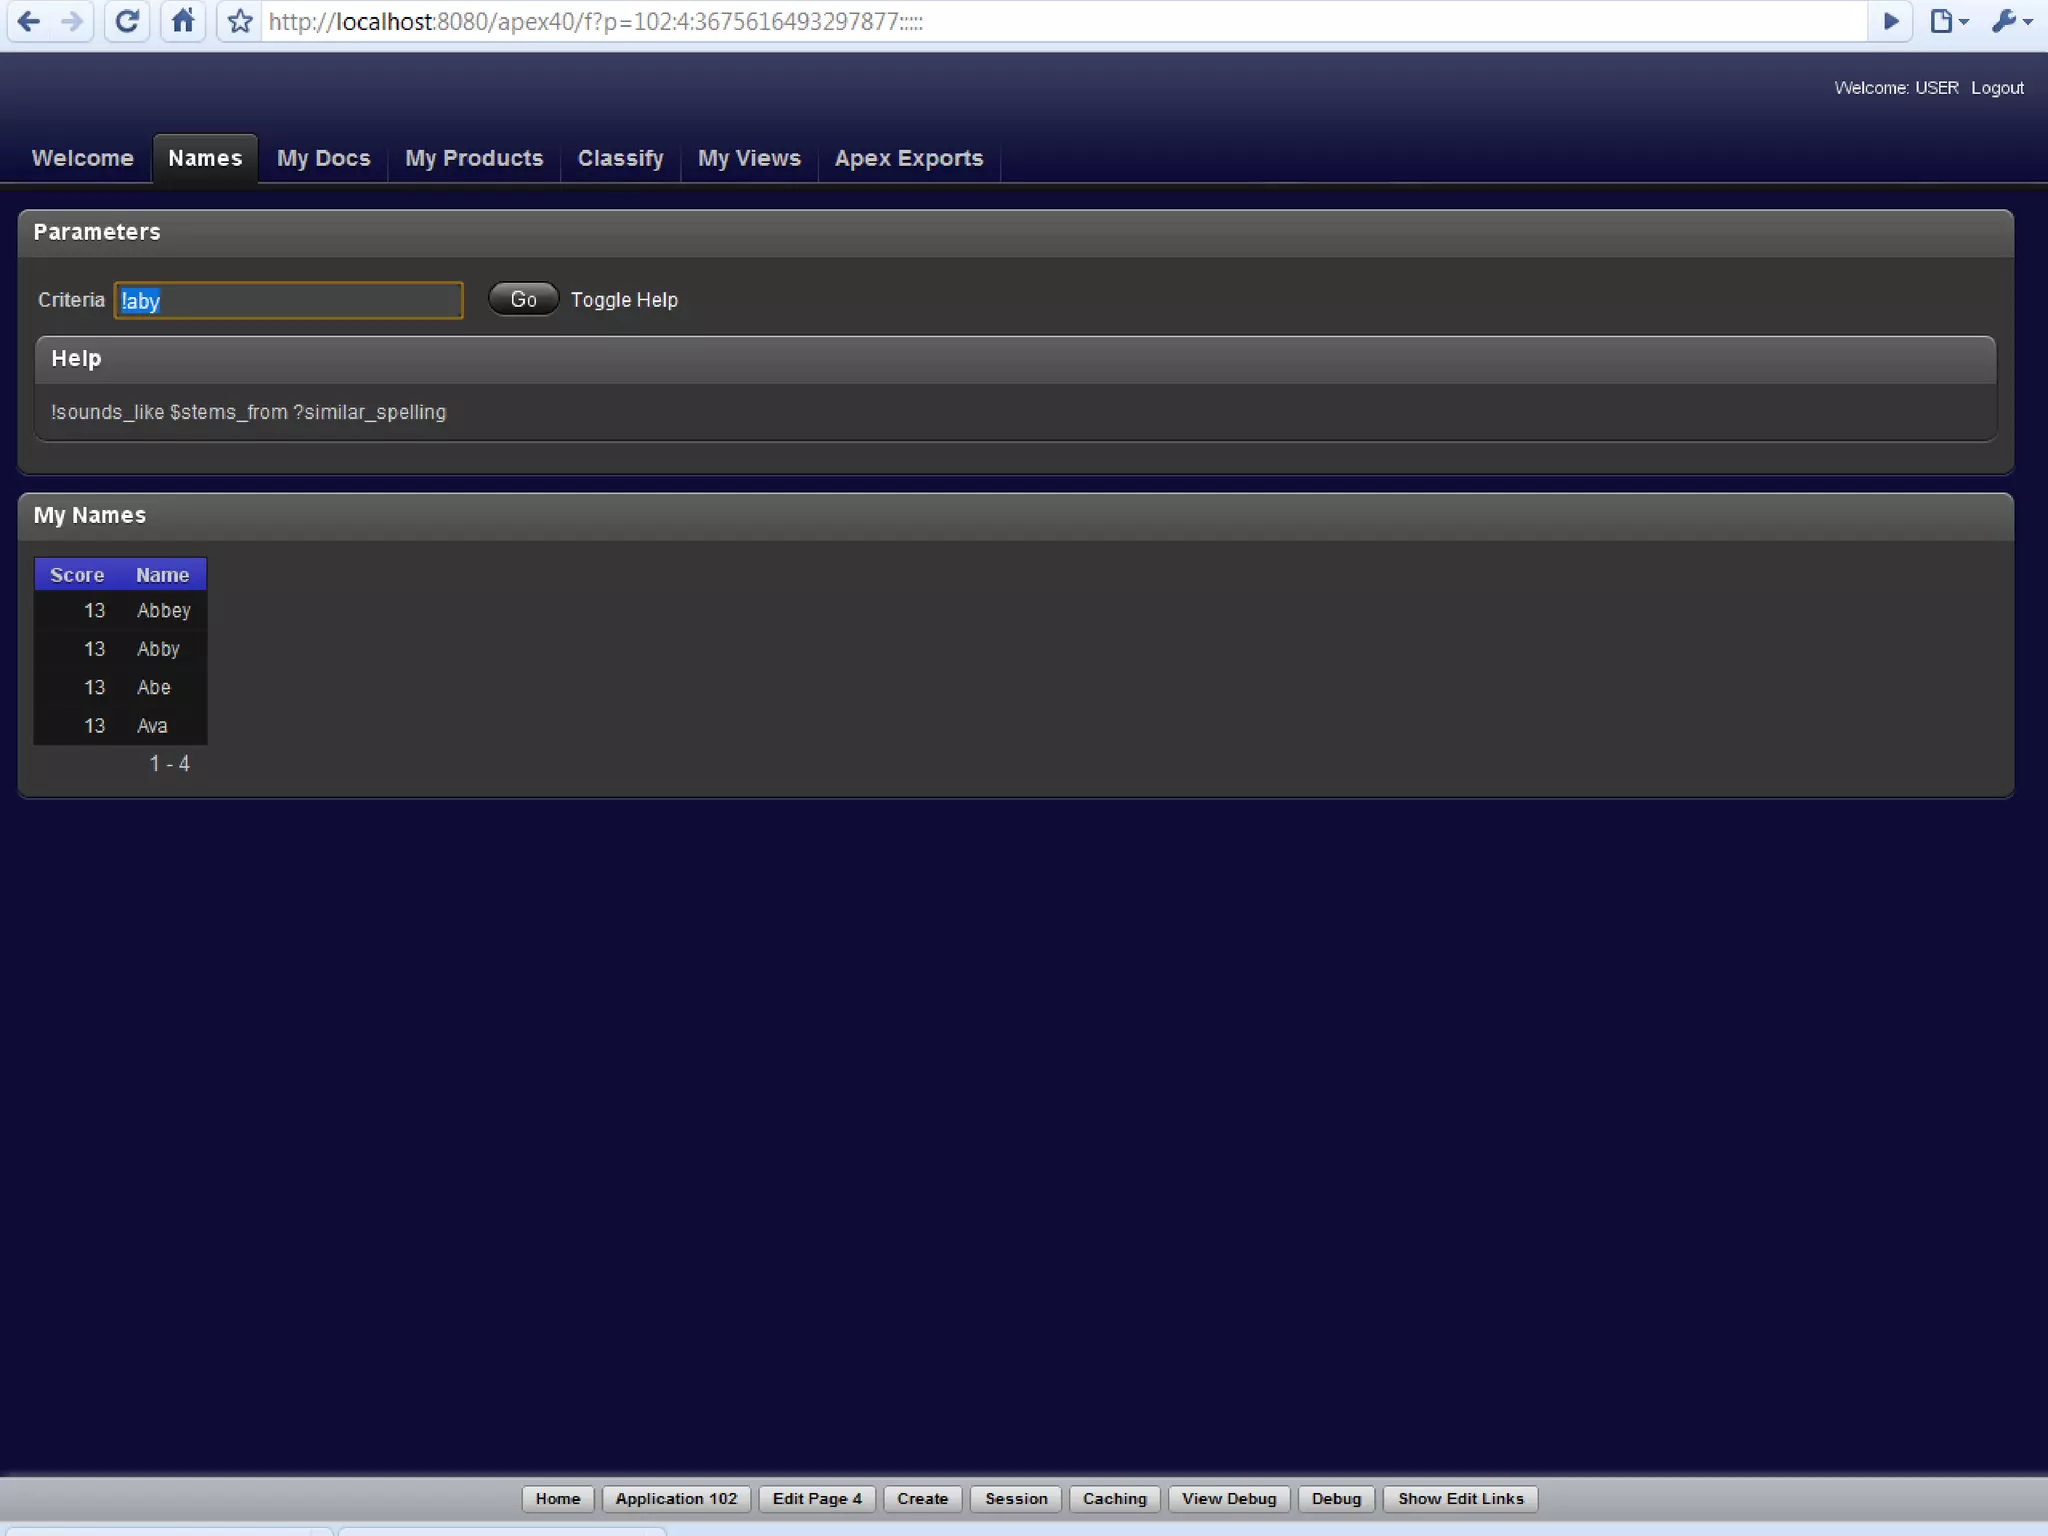Click the Logout link
The height and width of the screenshot is (1536, 2048).
[x=1997, y=88]
